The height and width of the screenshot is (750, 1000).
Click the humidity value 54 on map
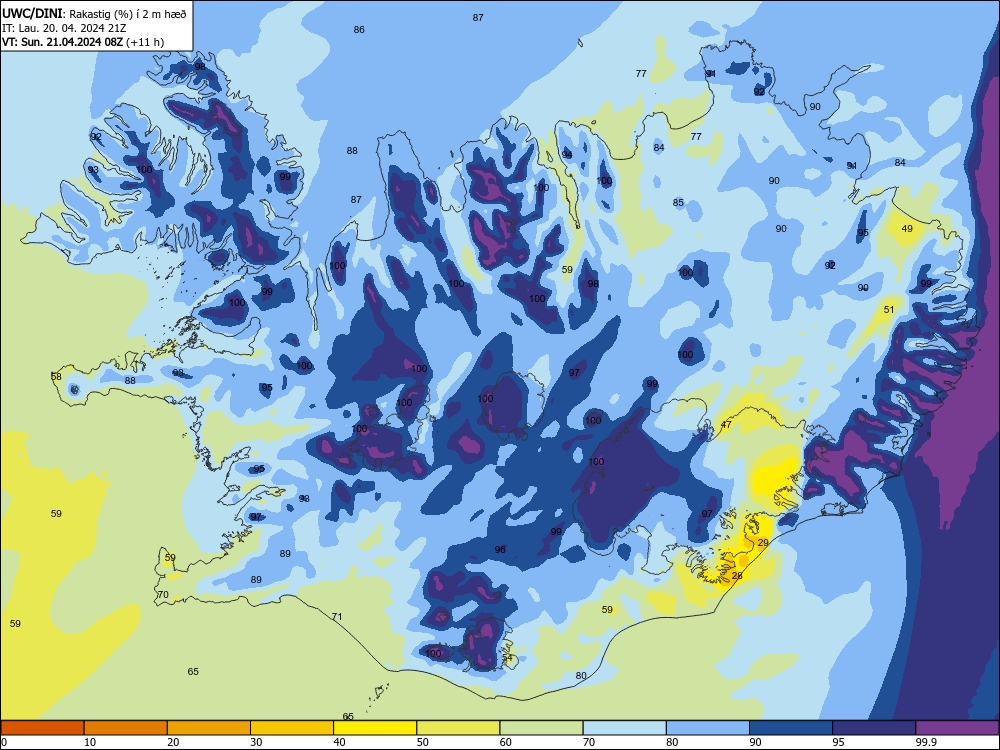(x=507, y=658)
